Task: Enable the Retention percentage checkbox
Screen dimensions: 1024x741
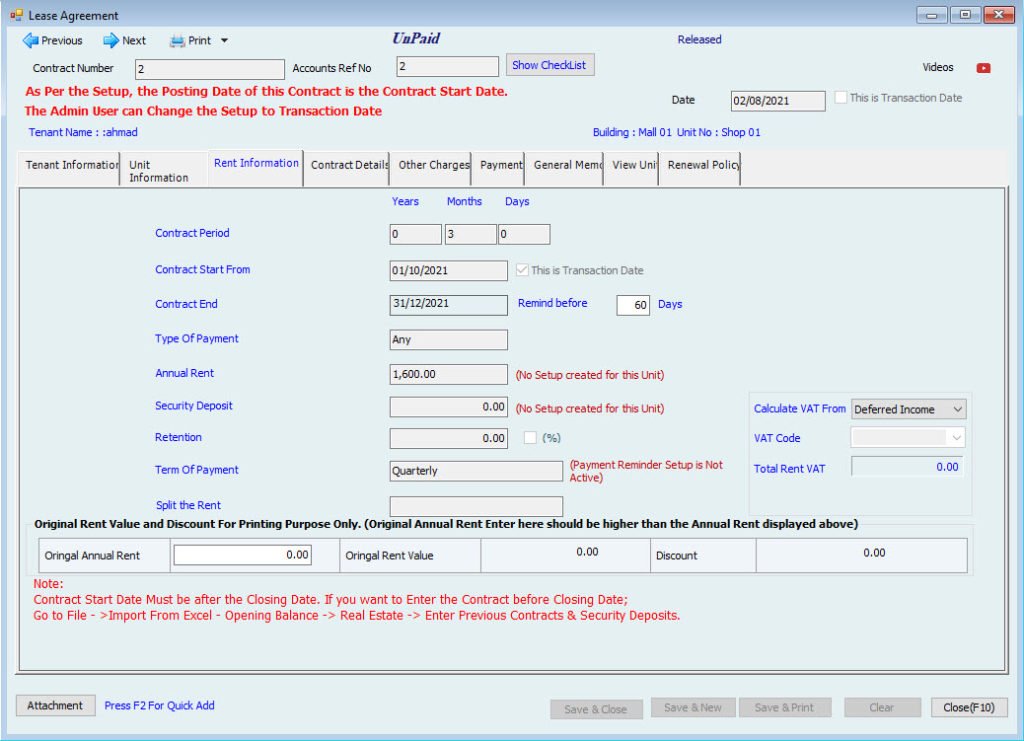Action: [x=530, y=437]
